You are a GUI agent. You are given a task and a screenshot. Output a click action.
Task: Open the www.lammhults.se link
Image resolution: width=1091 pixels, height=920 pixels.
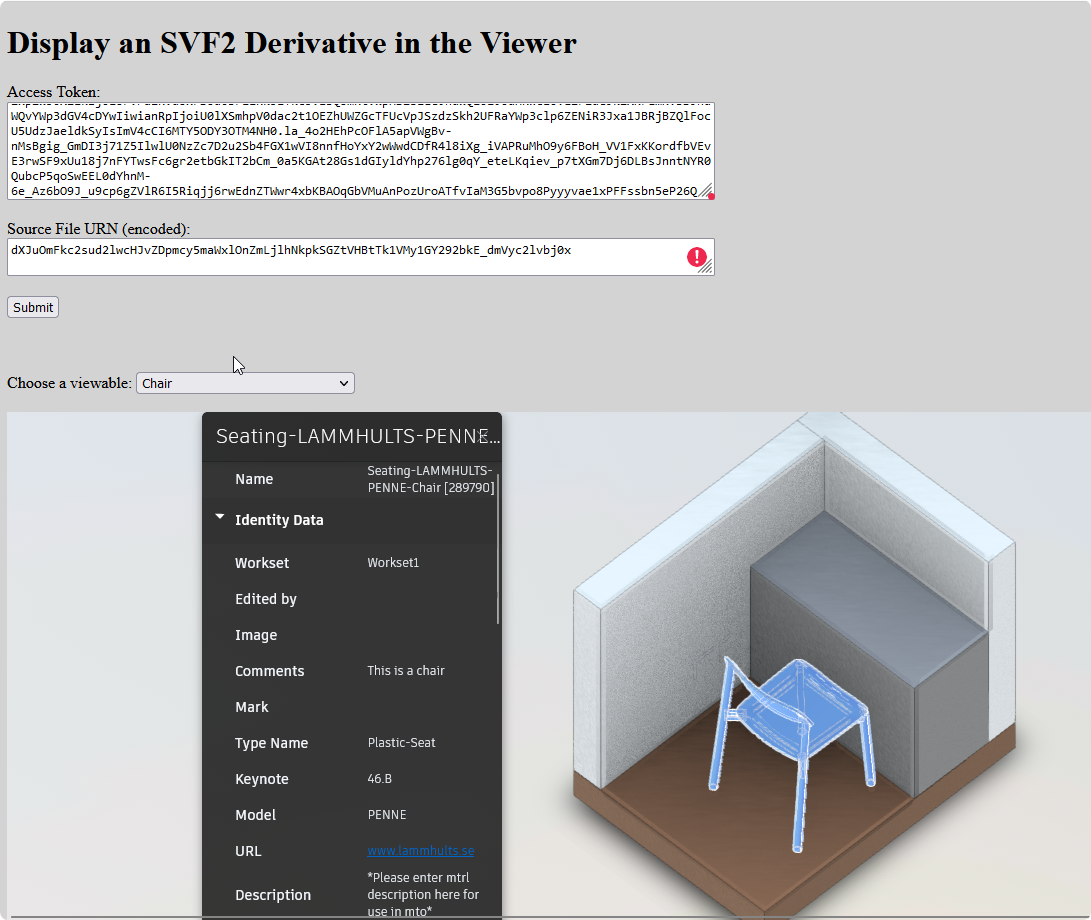pos(420,851)
